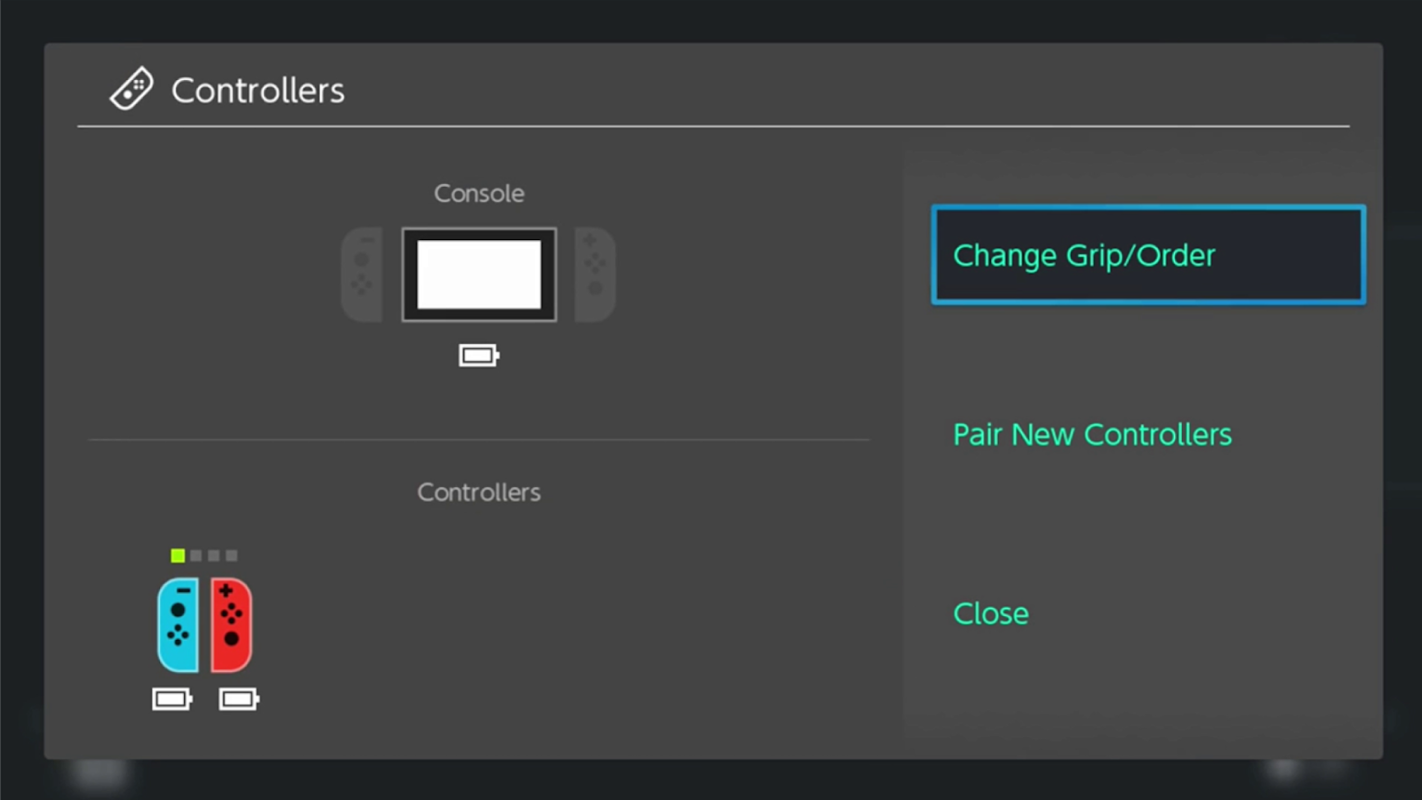Click the third grey player indicator light

tap(214, 556)
